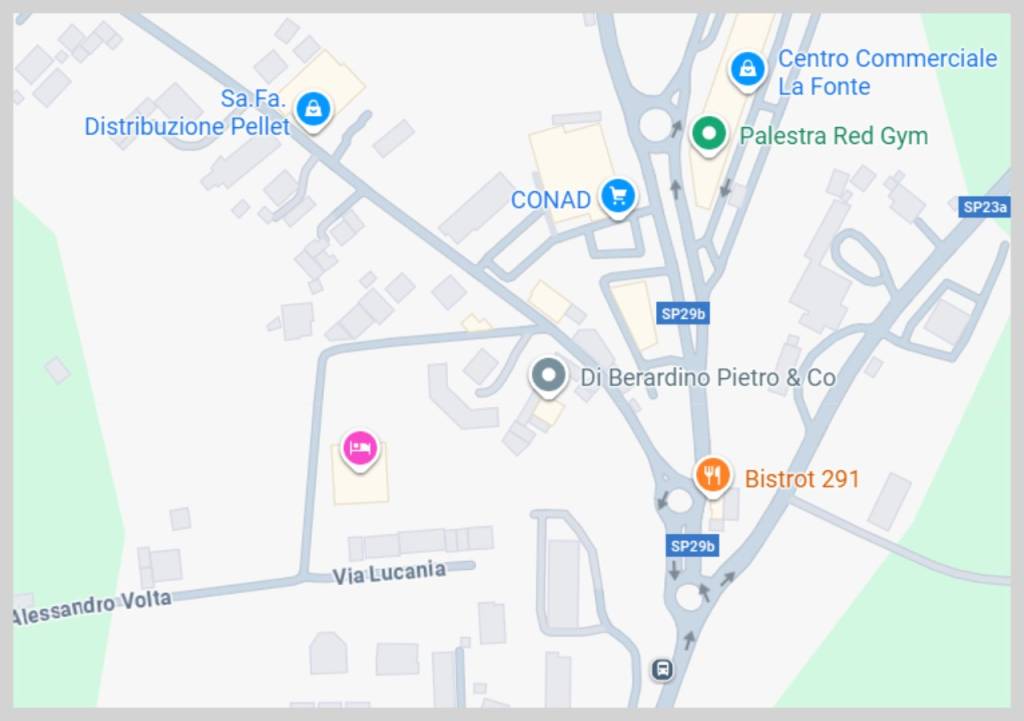Click the Via Lucania street label
1024x721 pixels.
pyautogui.click(x=389, y=573)
